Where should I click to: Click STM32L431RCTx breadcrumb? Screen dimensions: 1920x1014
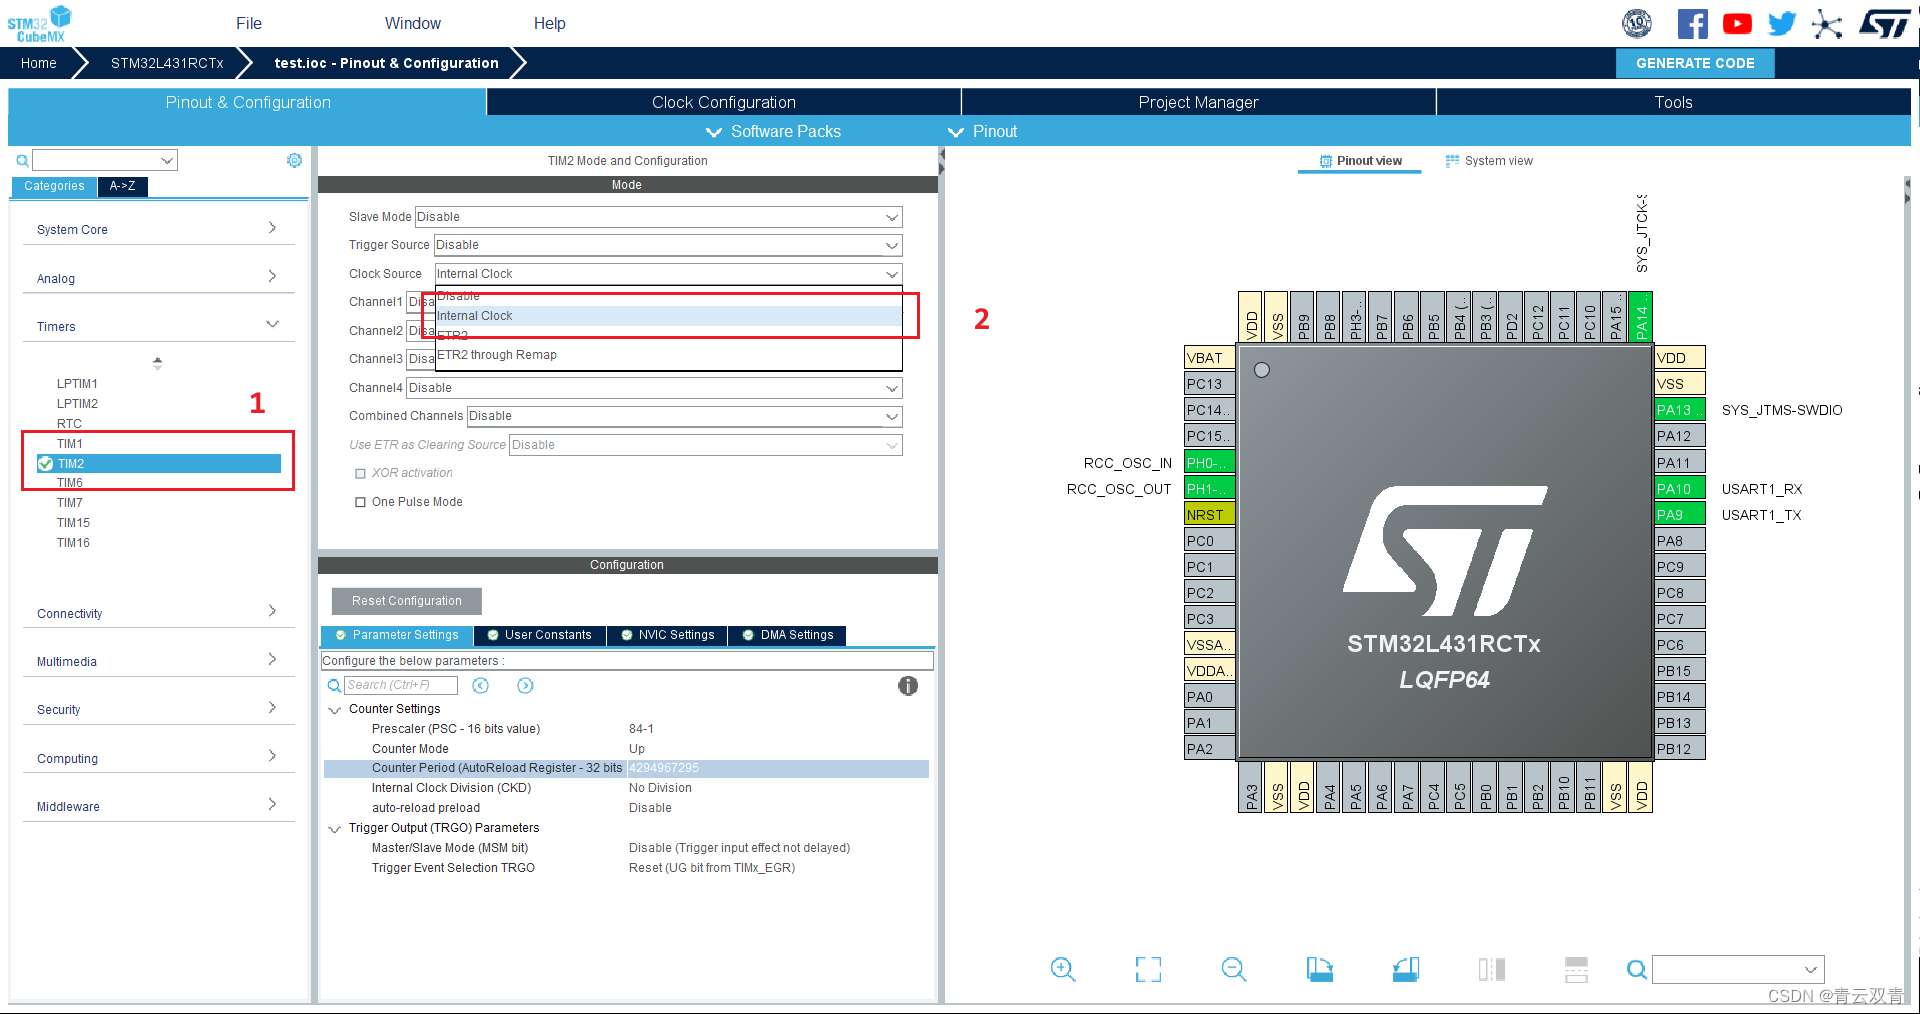[167, 63]
